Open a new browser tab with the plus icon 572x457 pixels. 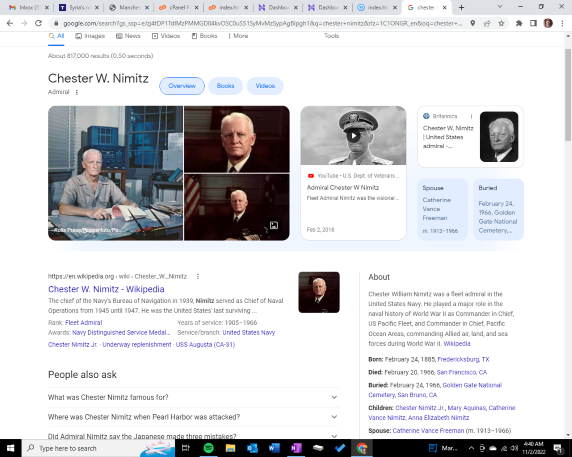click(461, 7)
